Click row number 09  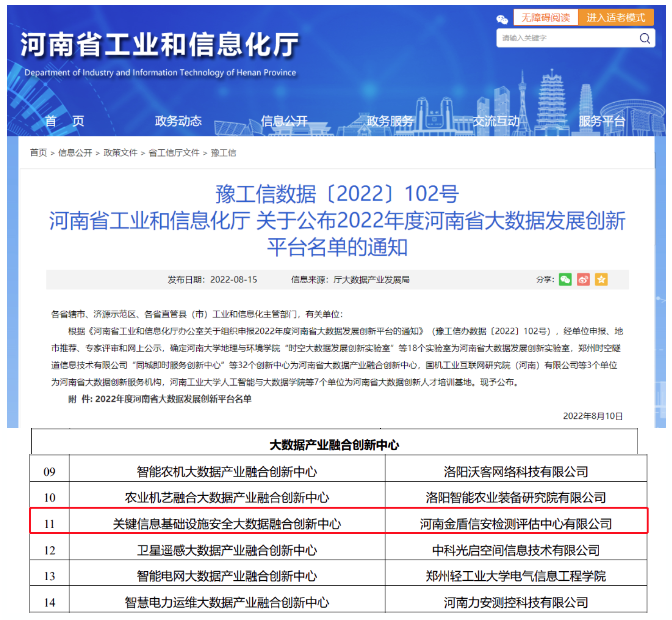pos(49,472)
